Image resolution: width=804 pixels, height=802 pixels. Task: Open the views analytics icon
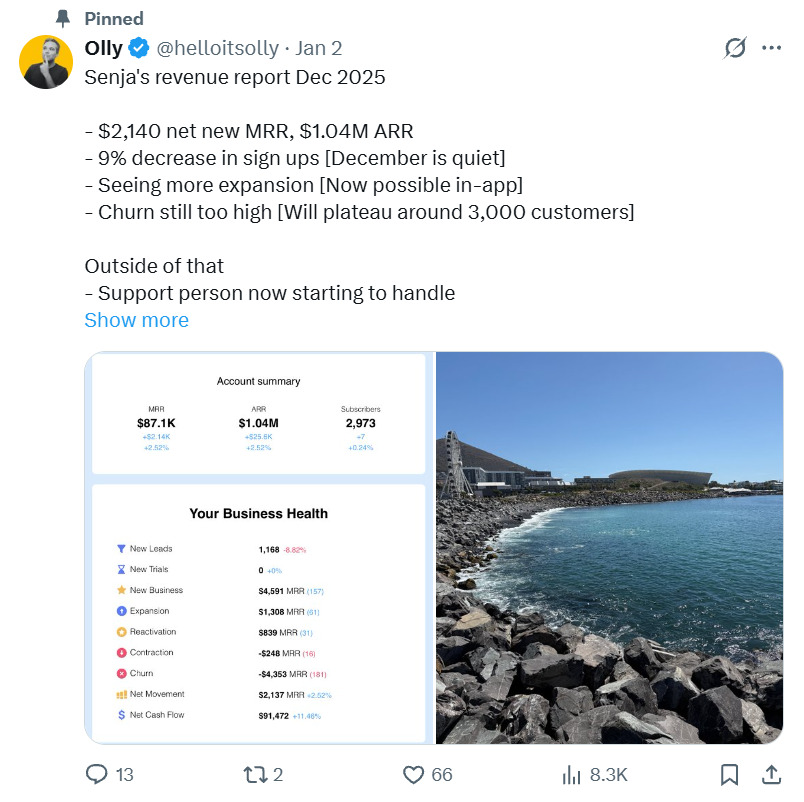click(x=572, y=774)
